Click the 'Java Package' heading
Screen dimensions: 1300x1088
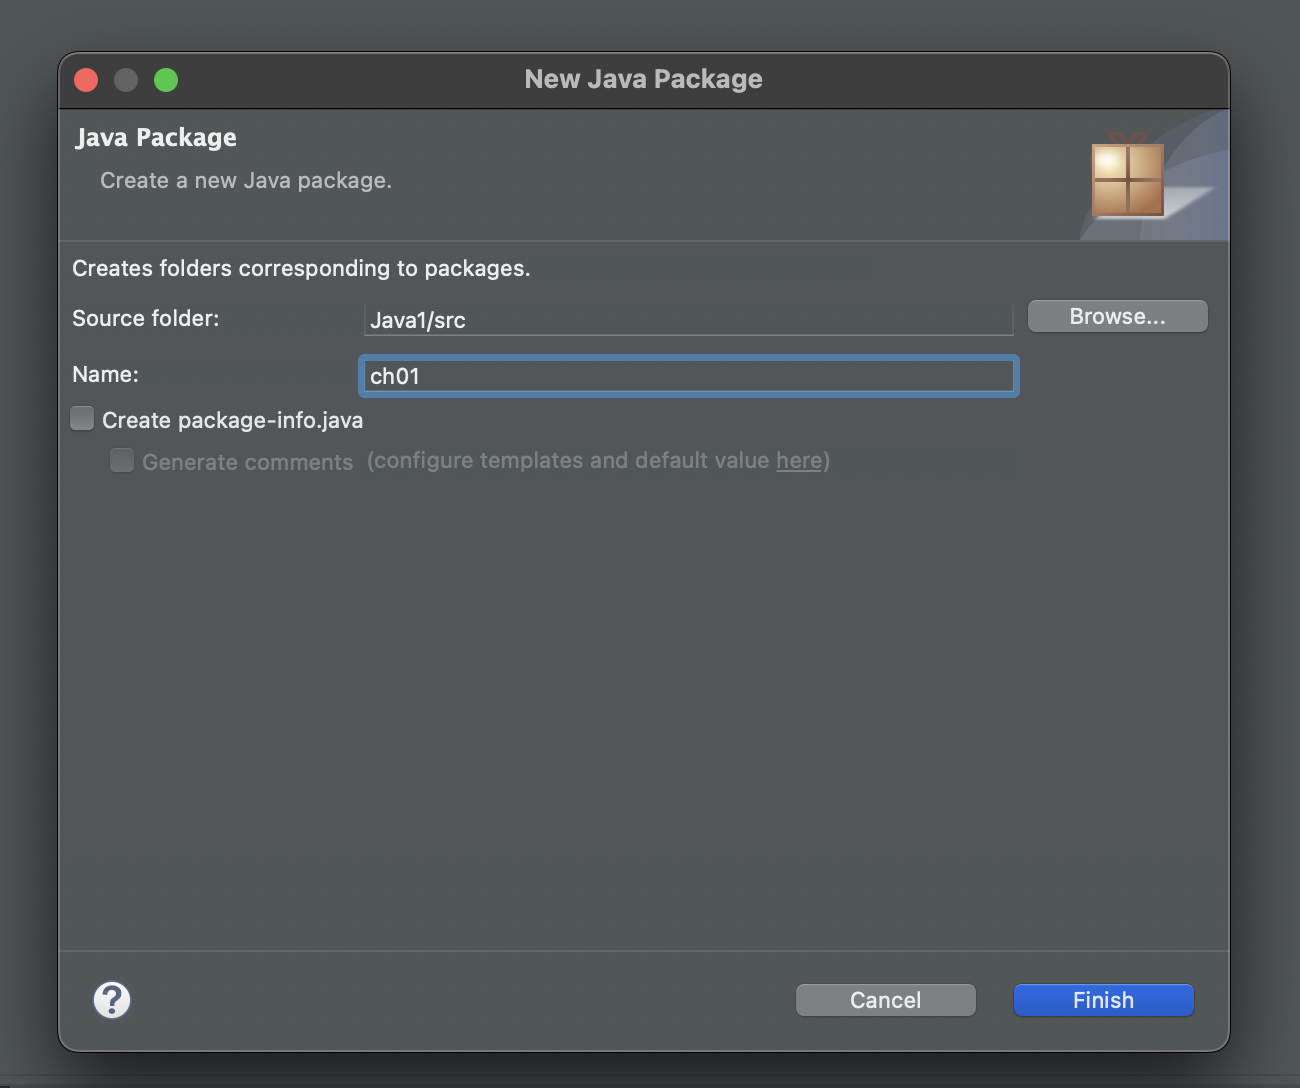pos(157,138)
